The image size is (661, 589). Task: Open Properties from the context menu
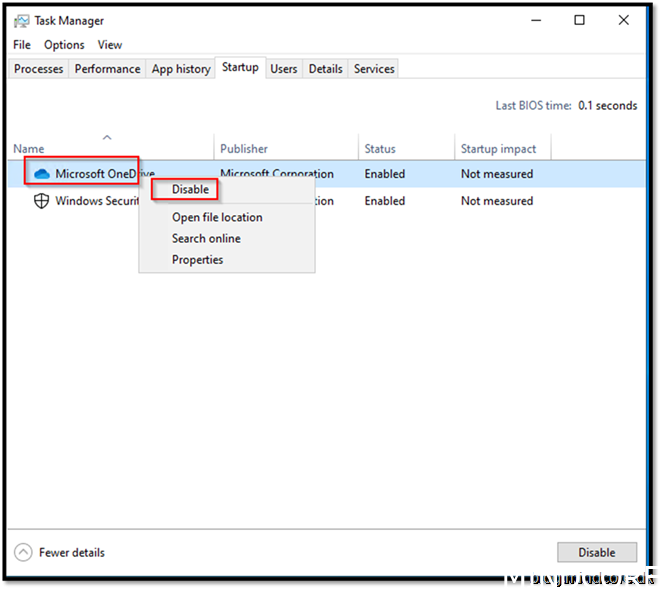197,260
